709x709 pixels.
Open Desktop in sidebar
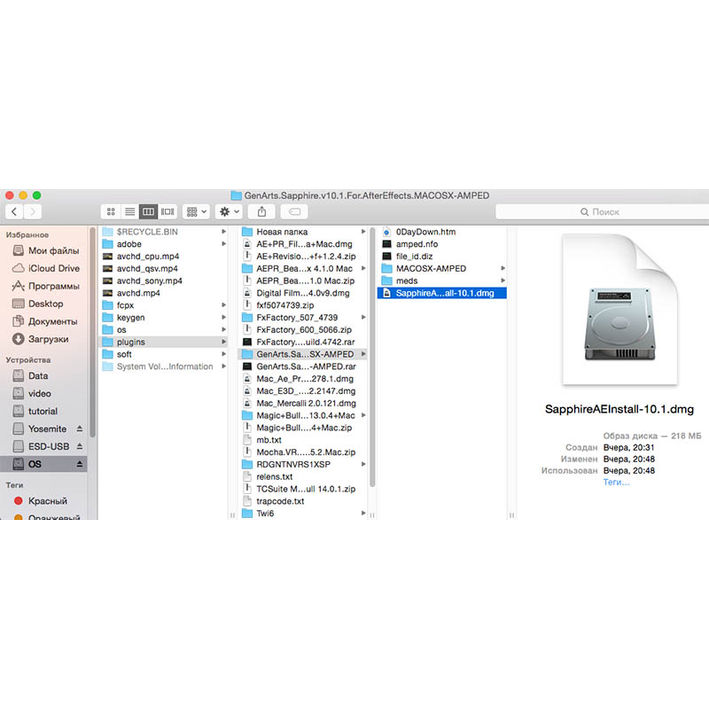pos(38,303)
